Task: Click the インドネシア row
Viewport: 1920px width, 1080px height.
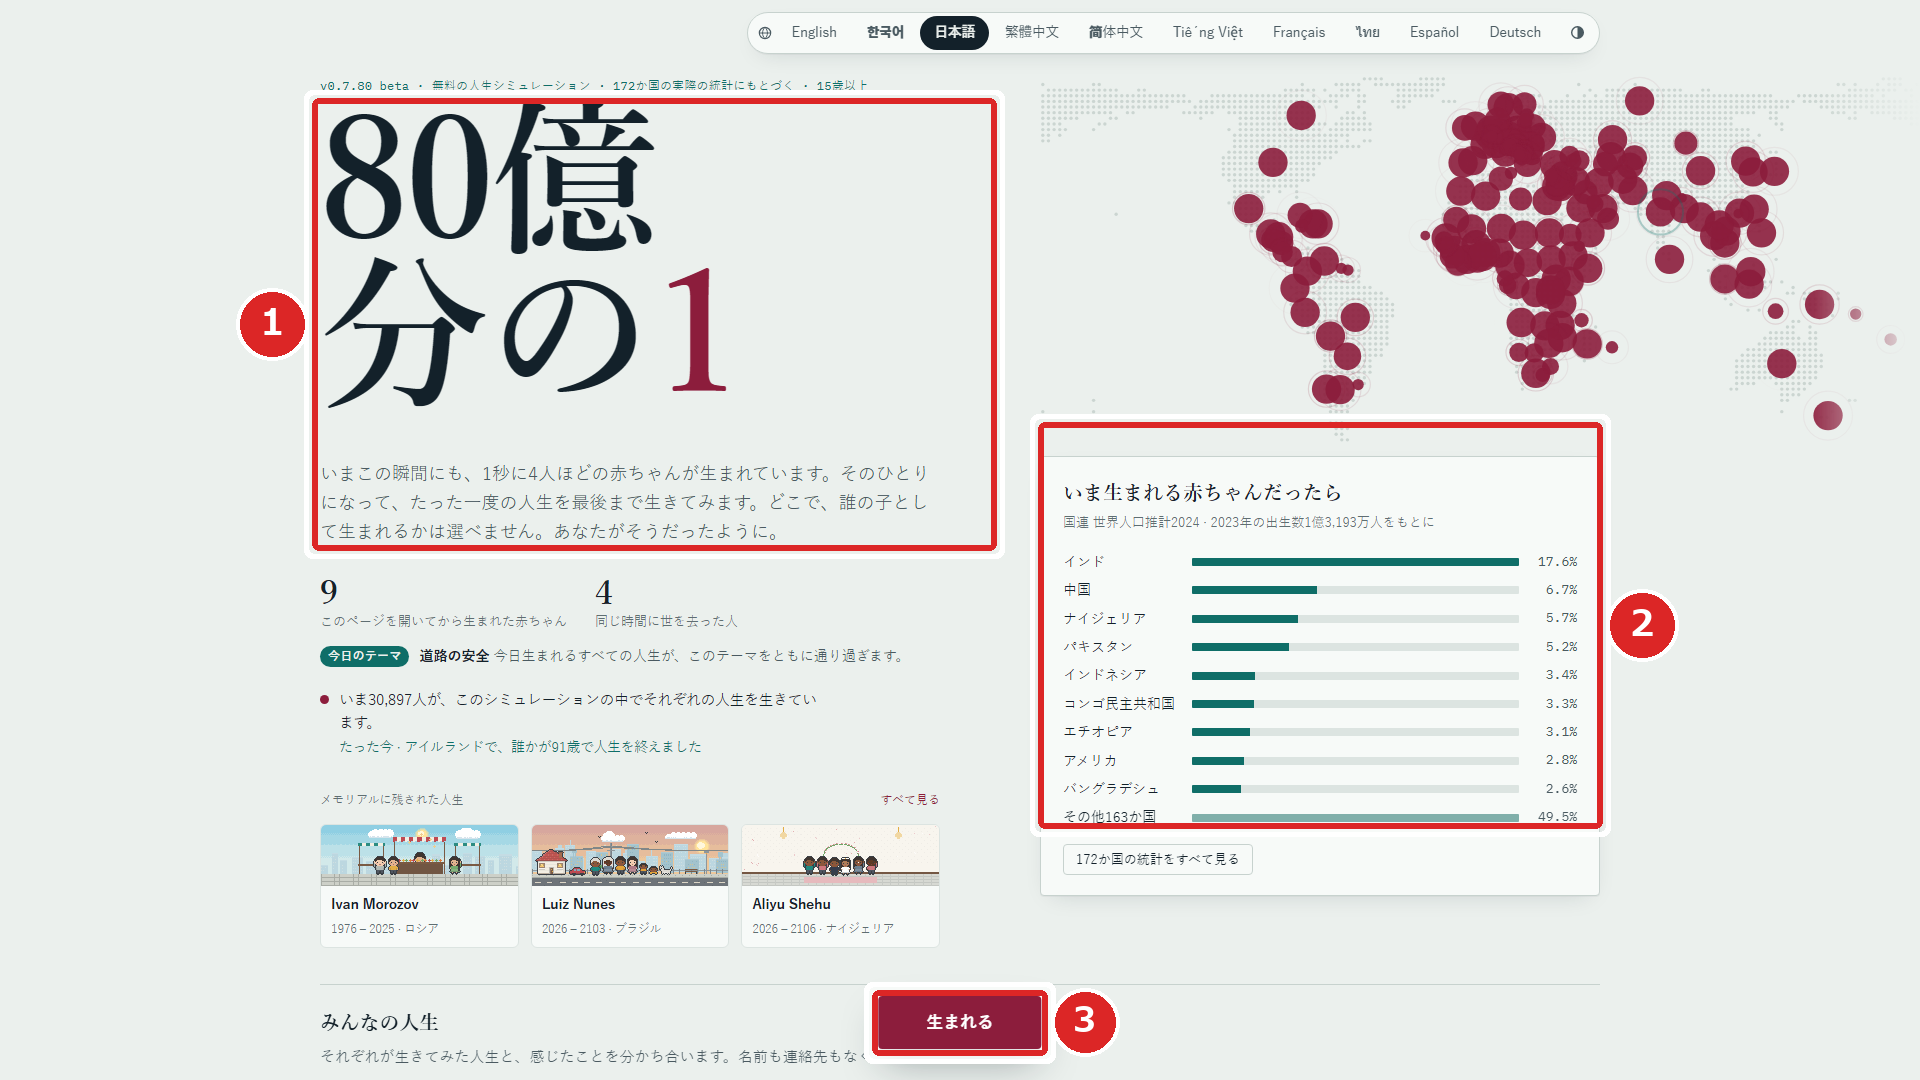Action: (x=1320, y=675)
